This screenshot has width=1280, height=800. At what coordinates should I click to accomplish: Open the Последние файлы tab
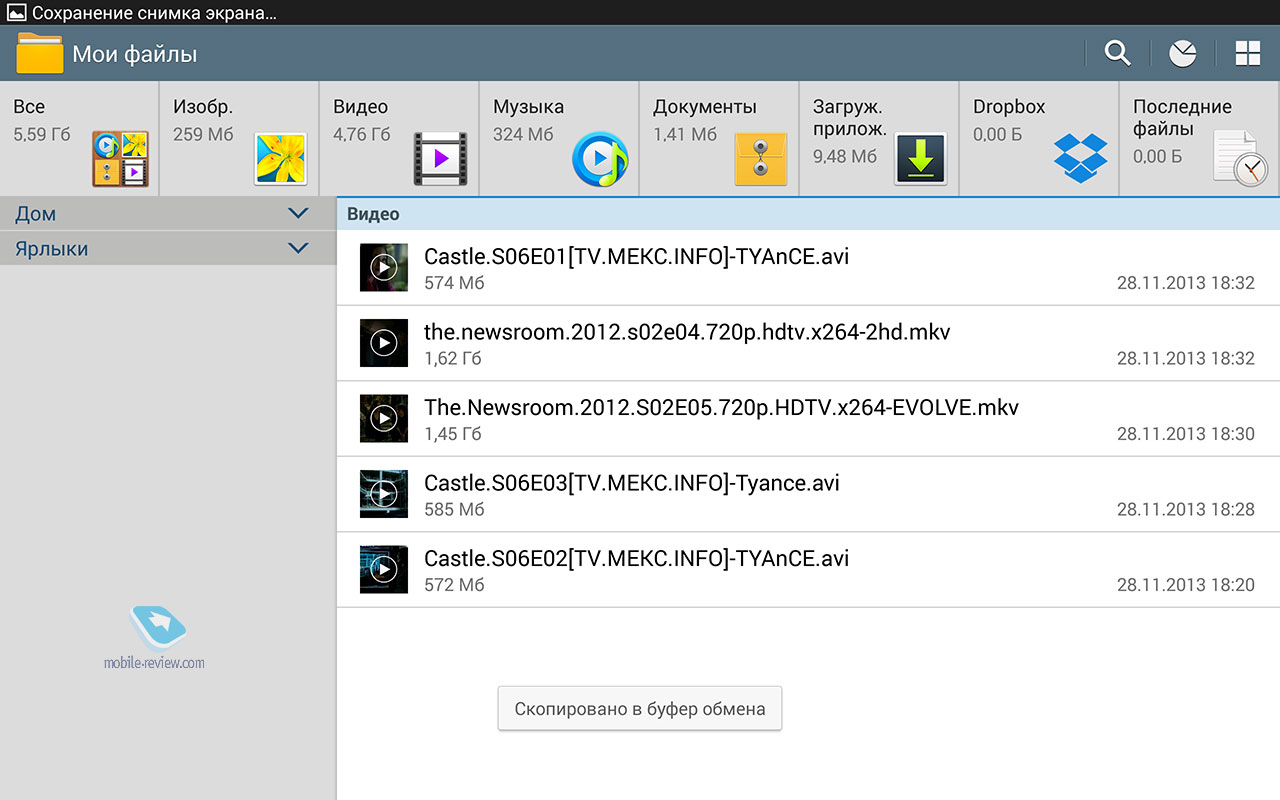tap(1200, 139)
